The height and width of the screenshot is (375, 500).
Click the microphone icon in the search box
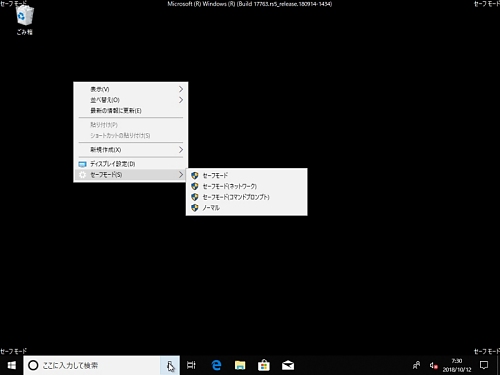[x=170, y=365]
